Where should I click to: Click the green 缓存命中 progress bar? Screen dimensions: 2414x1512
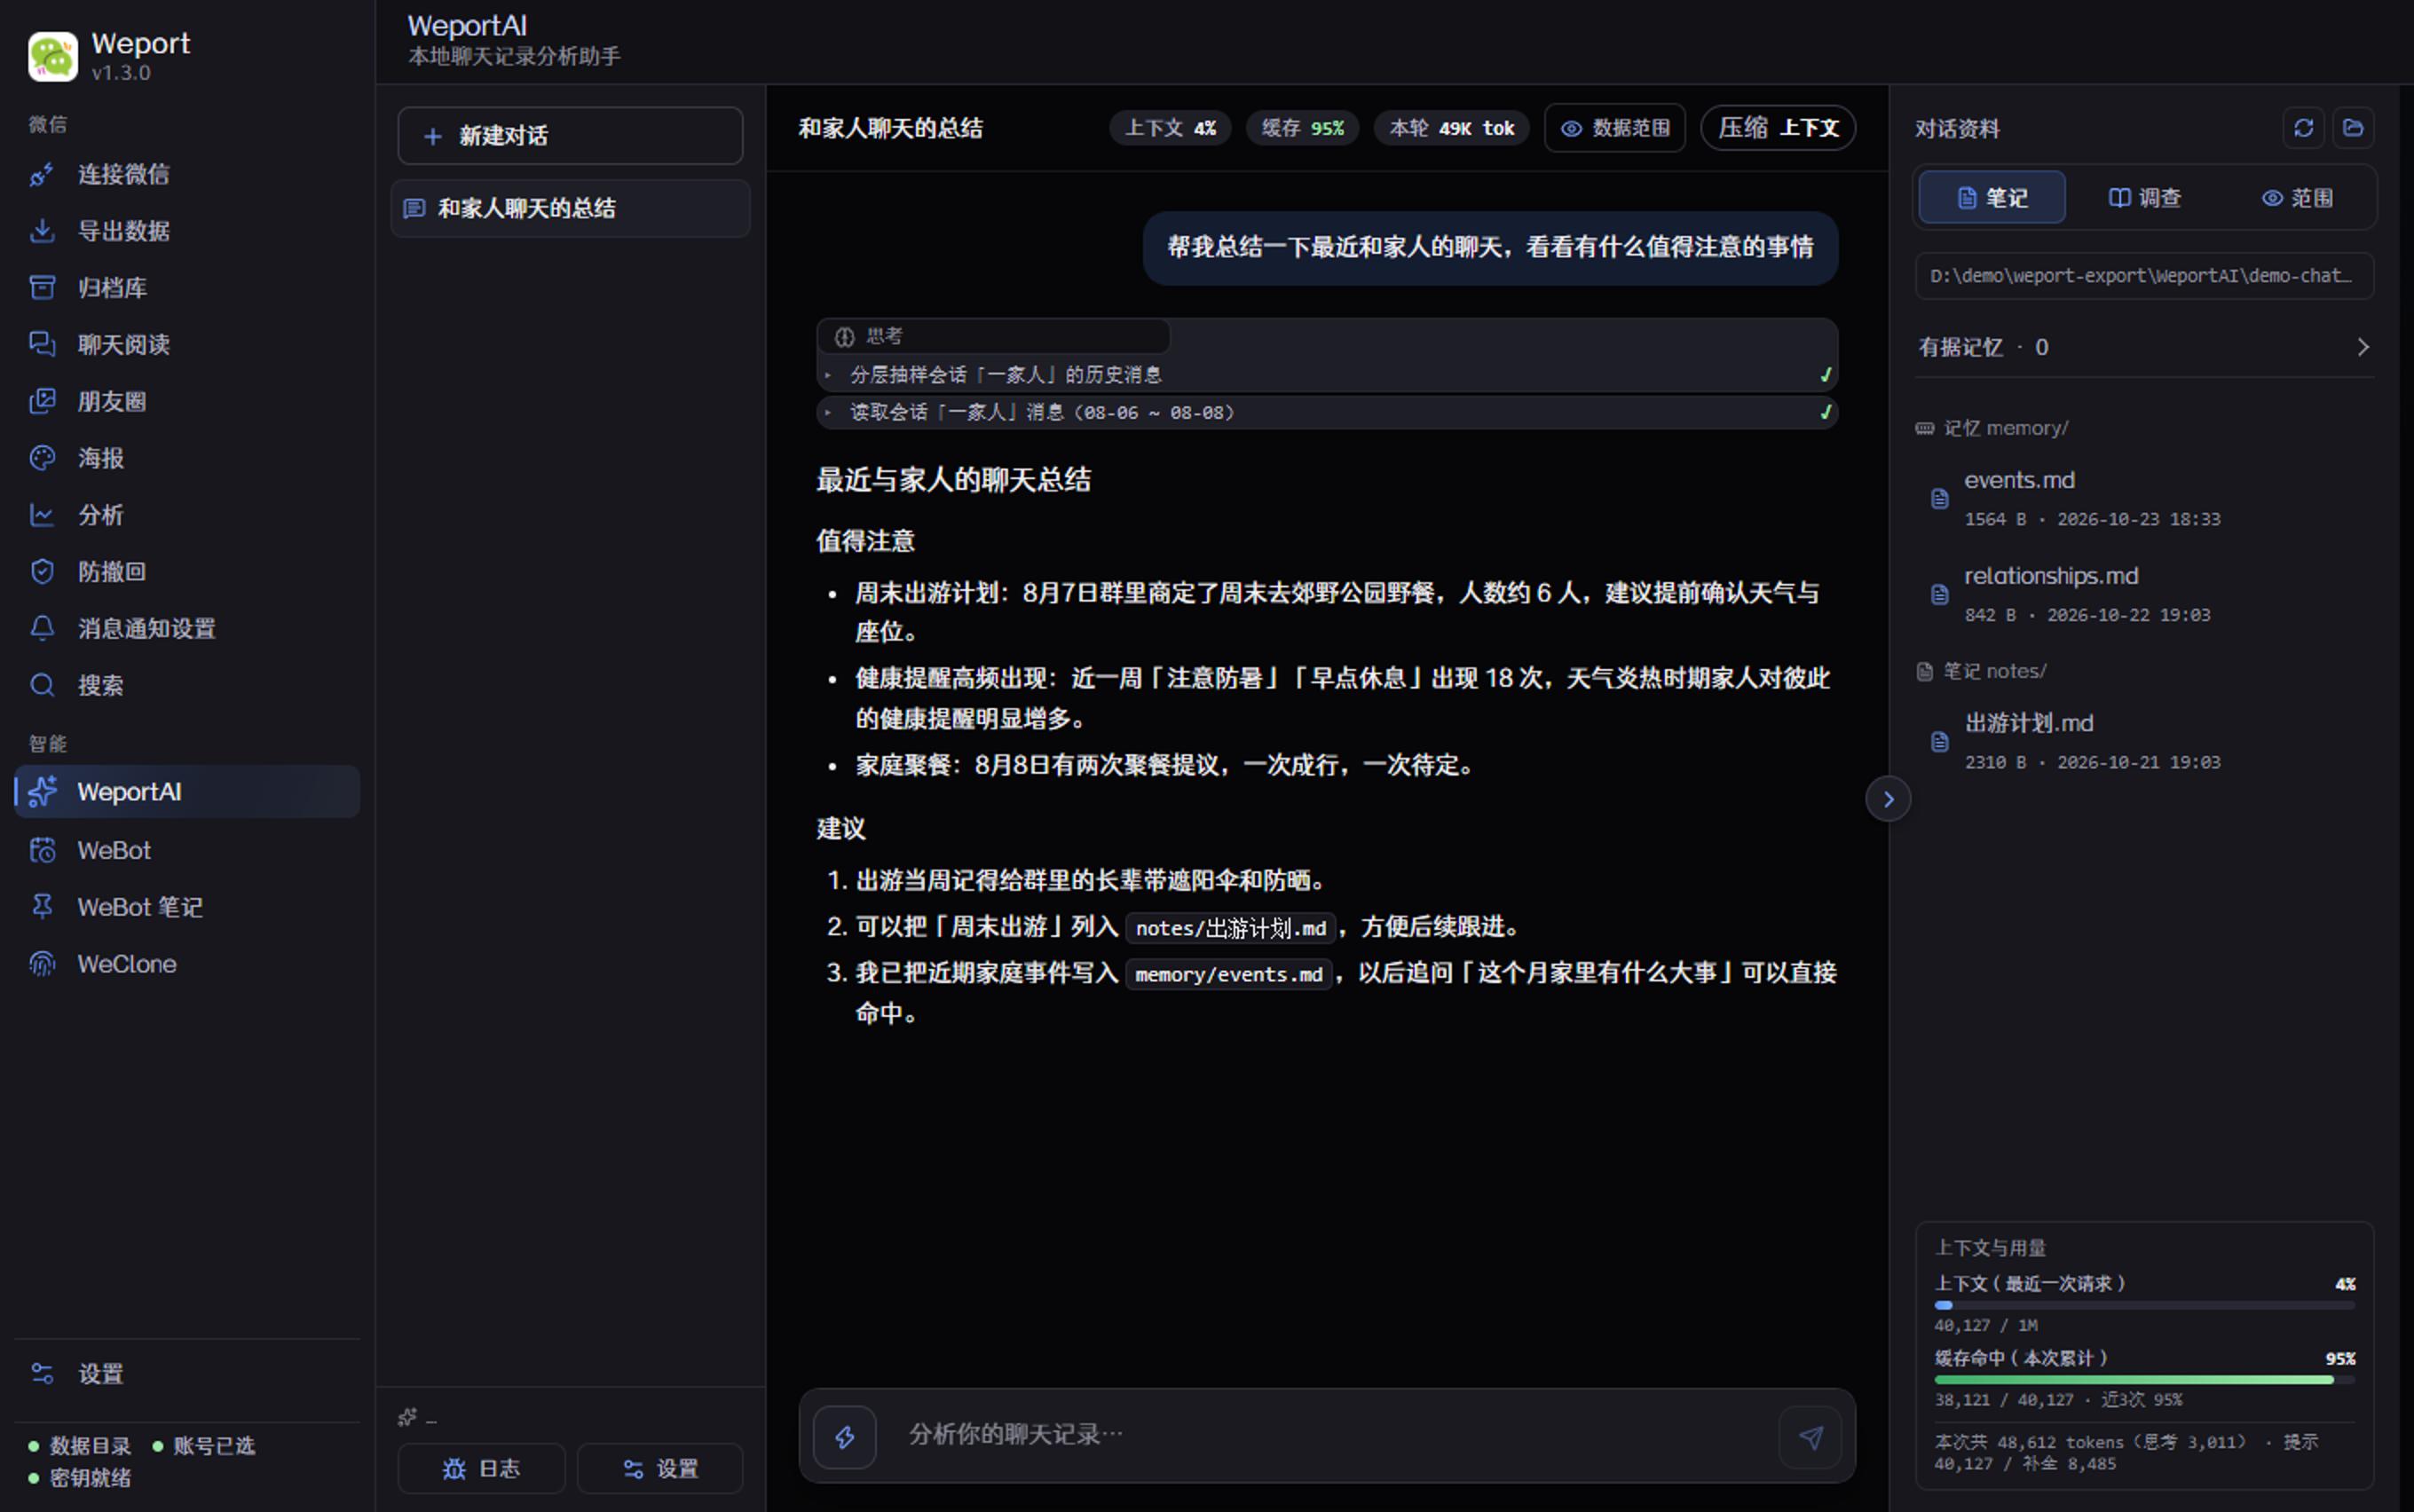(2144, 1380)
